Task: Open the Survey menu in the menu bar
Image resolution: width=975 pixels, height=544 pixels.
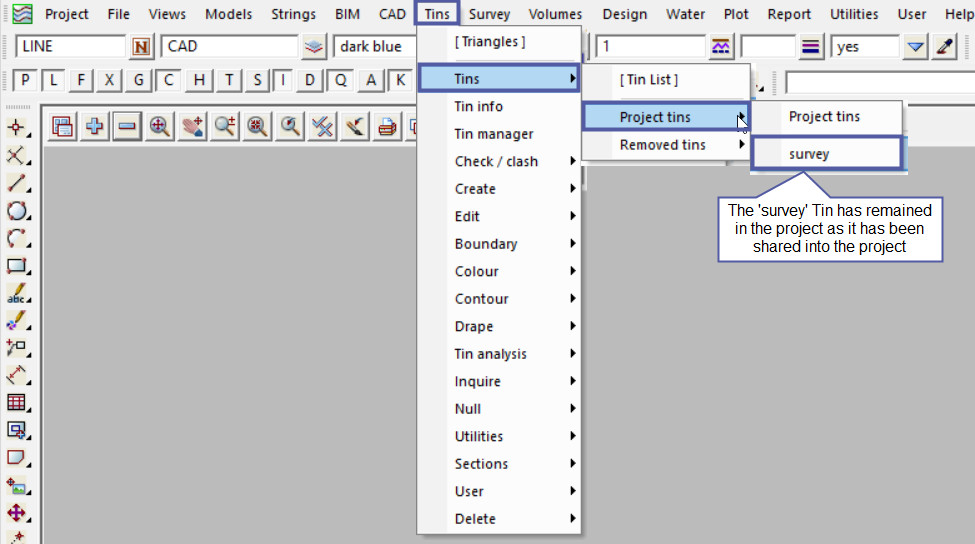Action: (x=489, y=14)
